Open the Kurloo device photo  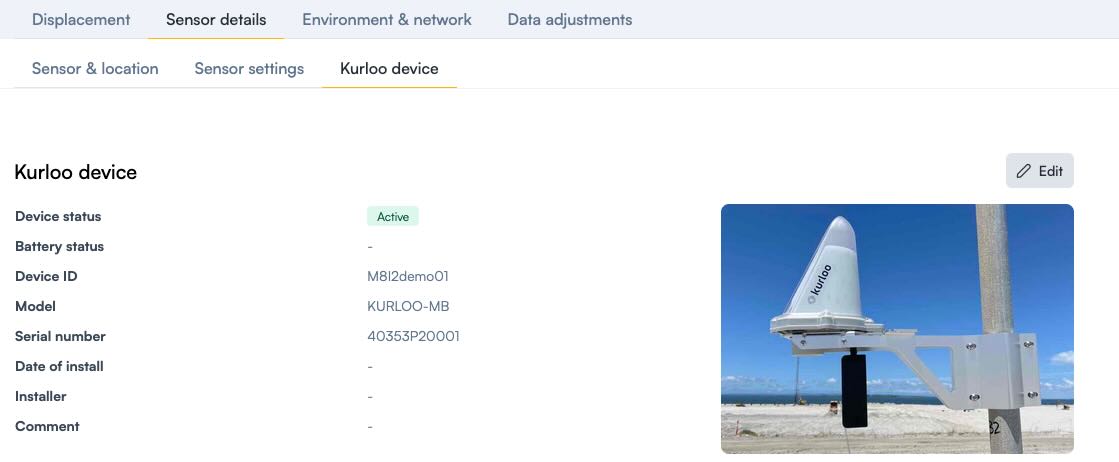tap(897, 328)
